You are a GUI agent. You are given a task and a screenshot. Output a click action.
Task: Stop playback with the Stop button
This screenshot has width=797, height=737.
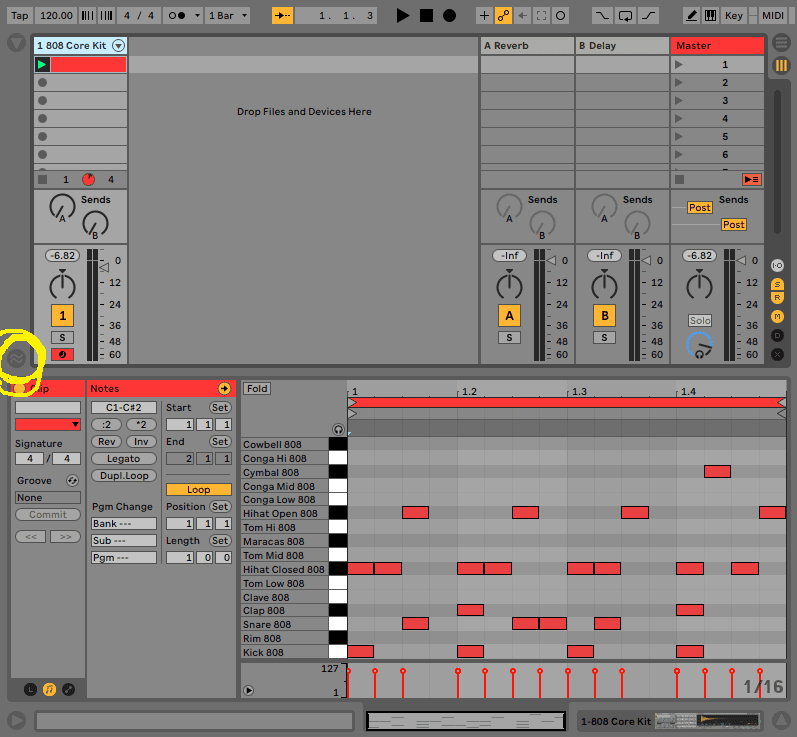pos(426,15)
